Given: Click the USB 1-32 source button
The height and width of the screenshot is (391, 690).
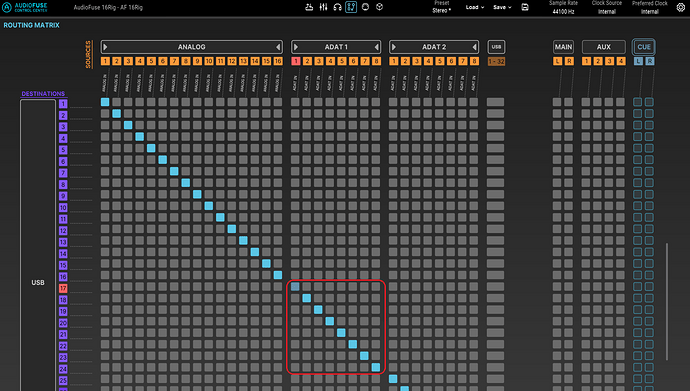Looking at the screenshot, I should coord(496,62).
